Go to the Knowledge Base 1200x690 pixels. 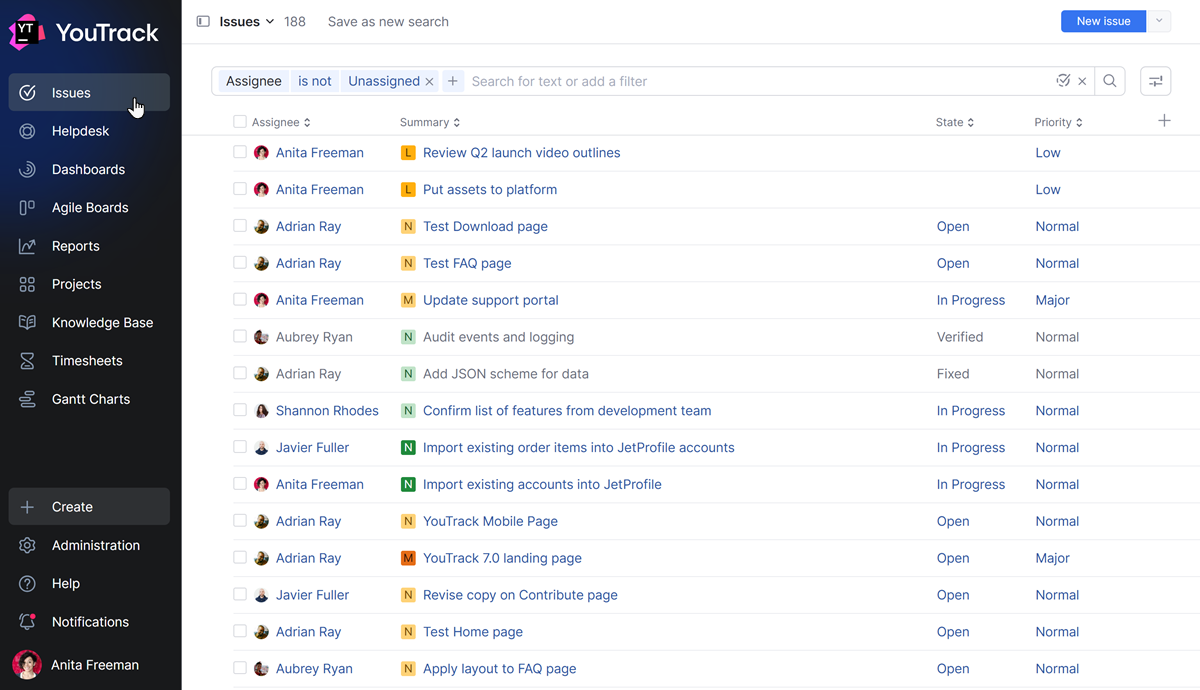[x=102, y=322]
